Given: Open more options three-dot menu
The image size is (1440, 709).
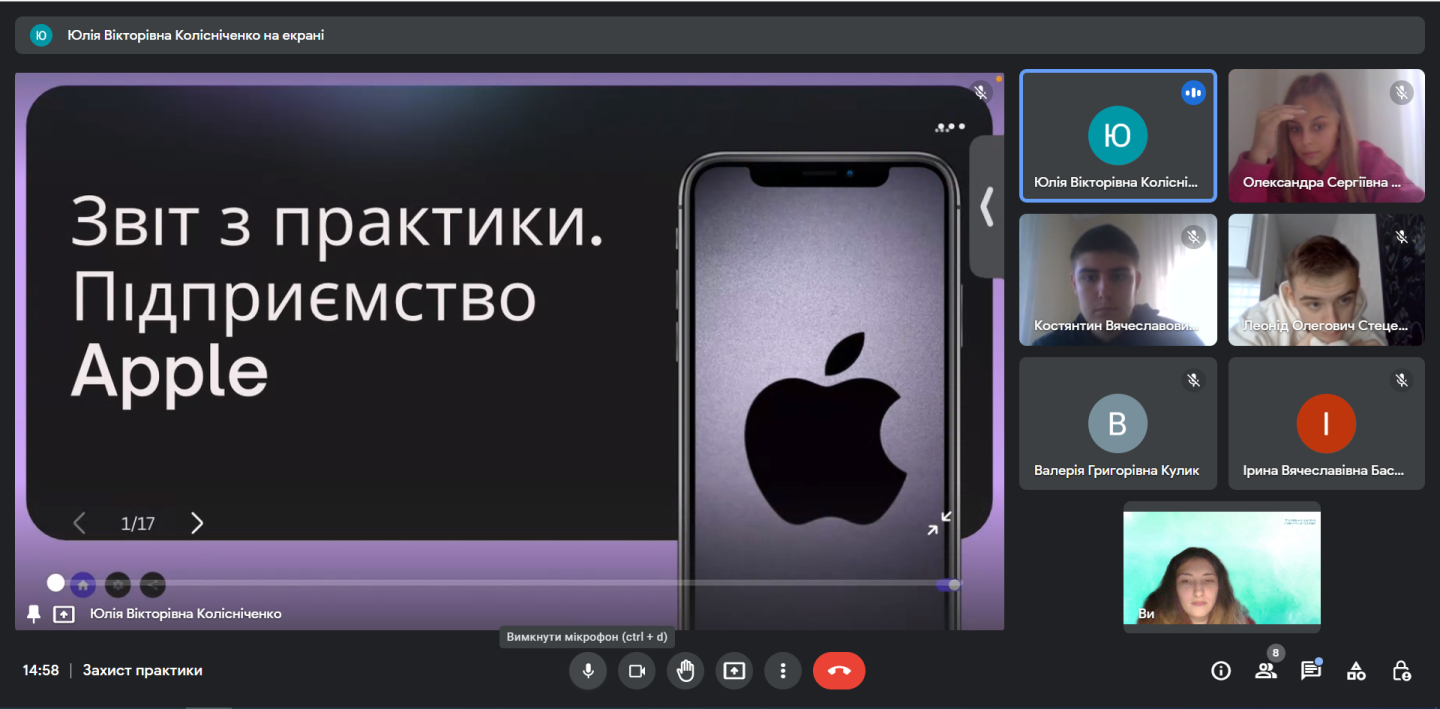Looking at the screenshot, I should tap(783, 671).
